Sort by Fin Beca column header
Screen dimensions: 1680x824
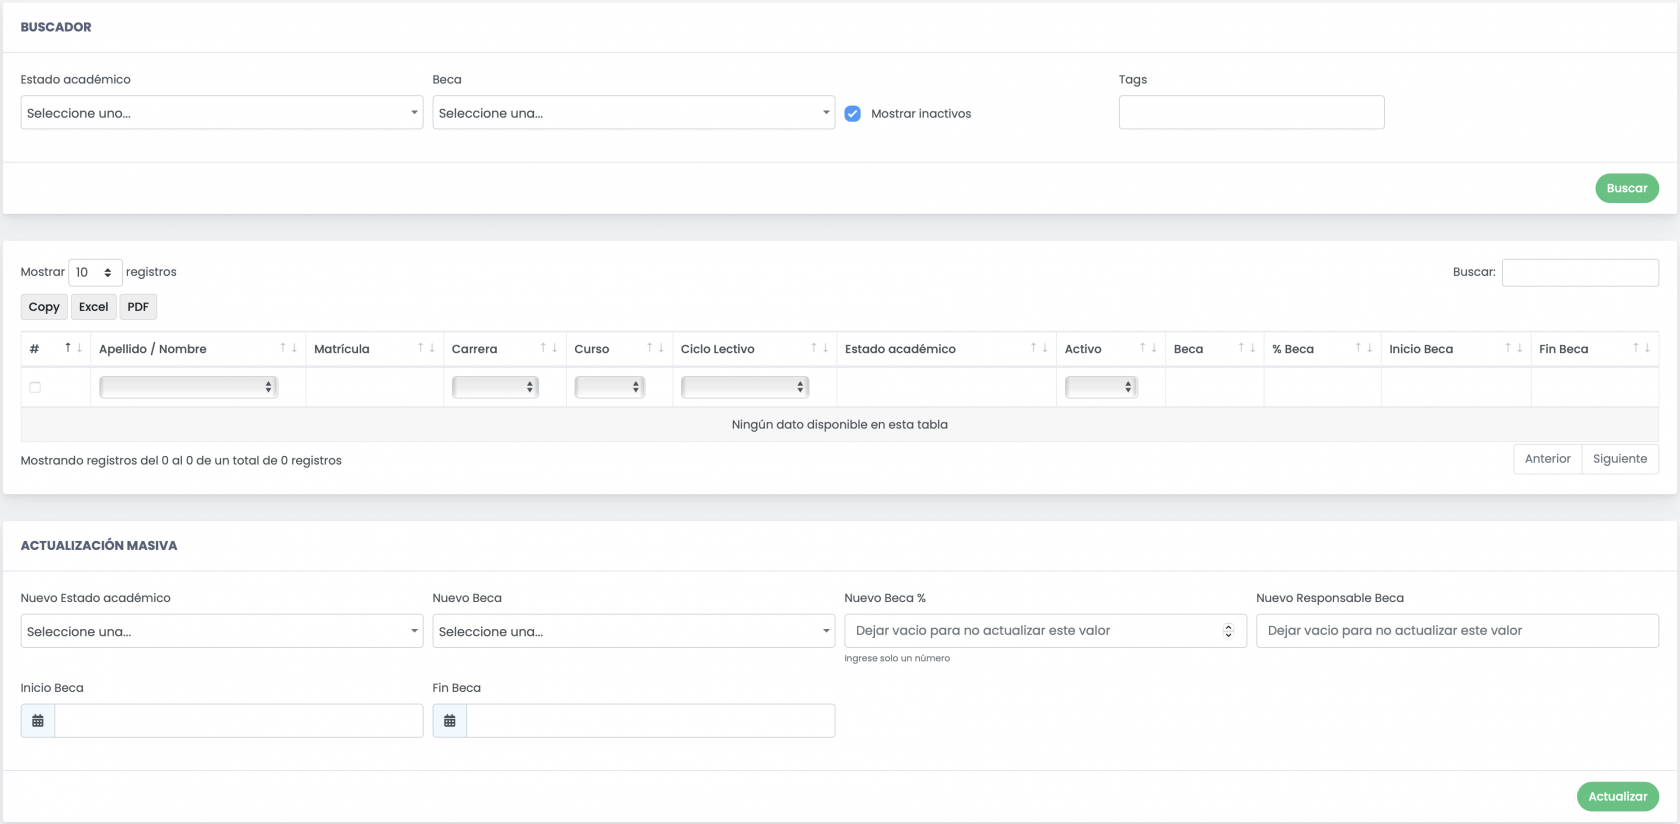1595,349
